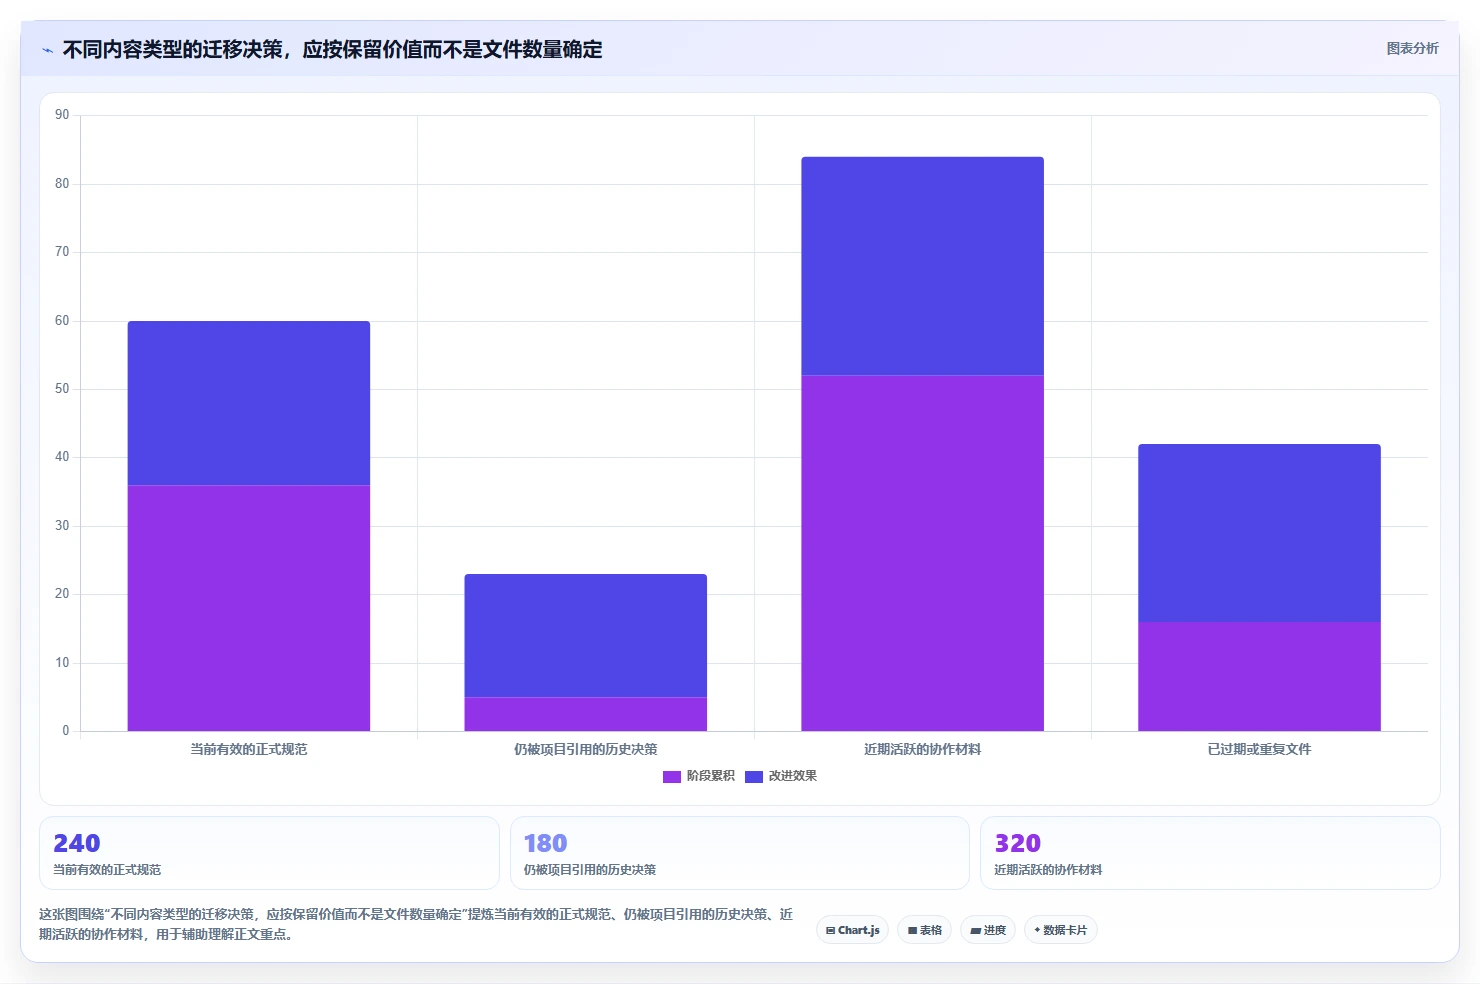This screenshot has width=1480, height=984.
Task: Click the 图表分析 label
Action: pos(1412,48)
